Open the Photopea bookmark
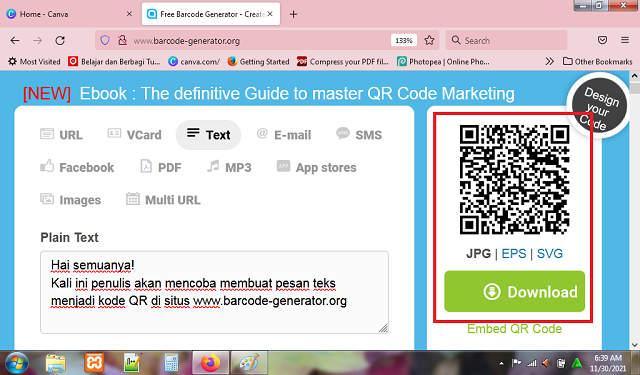This screenshot has width=640, height=375. (443, 62)
